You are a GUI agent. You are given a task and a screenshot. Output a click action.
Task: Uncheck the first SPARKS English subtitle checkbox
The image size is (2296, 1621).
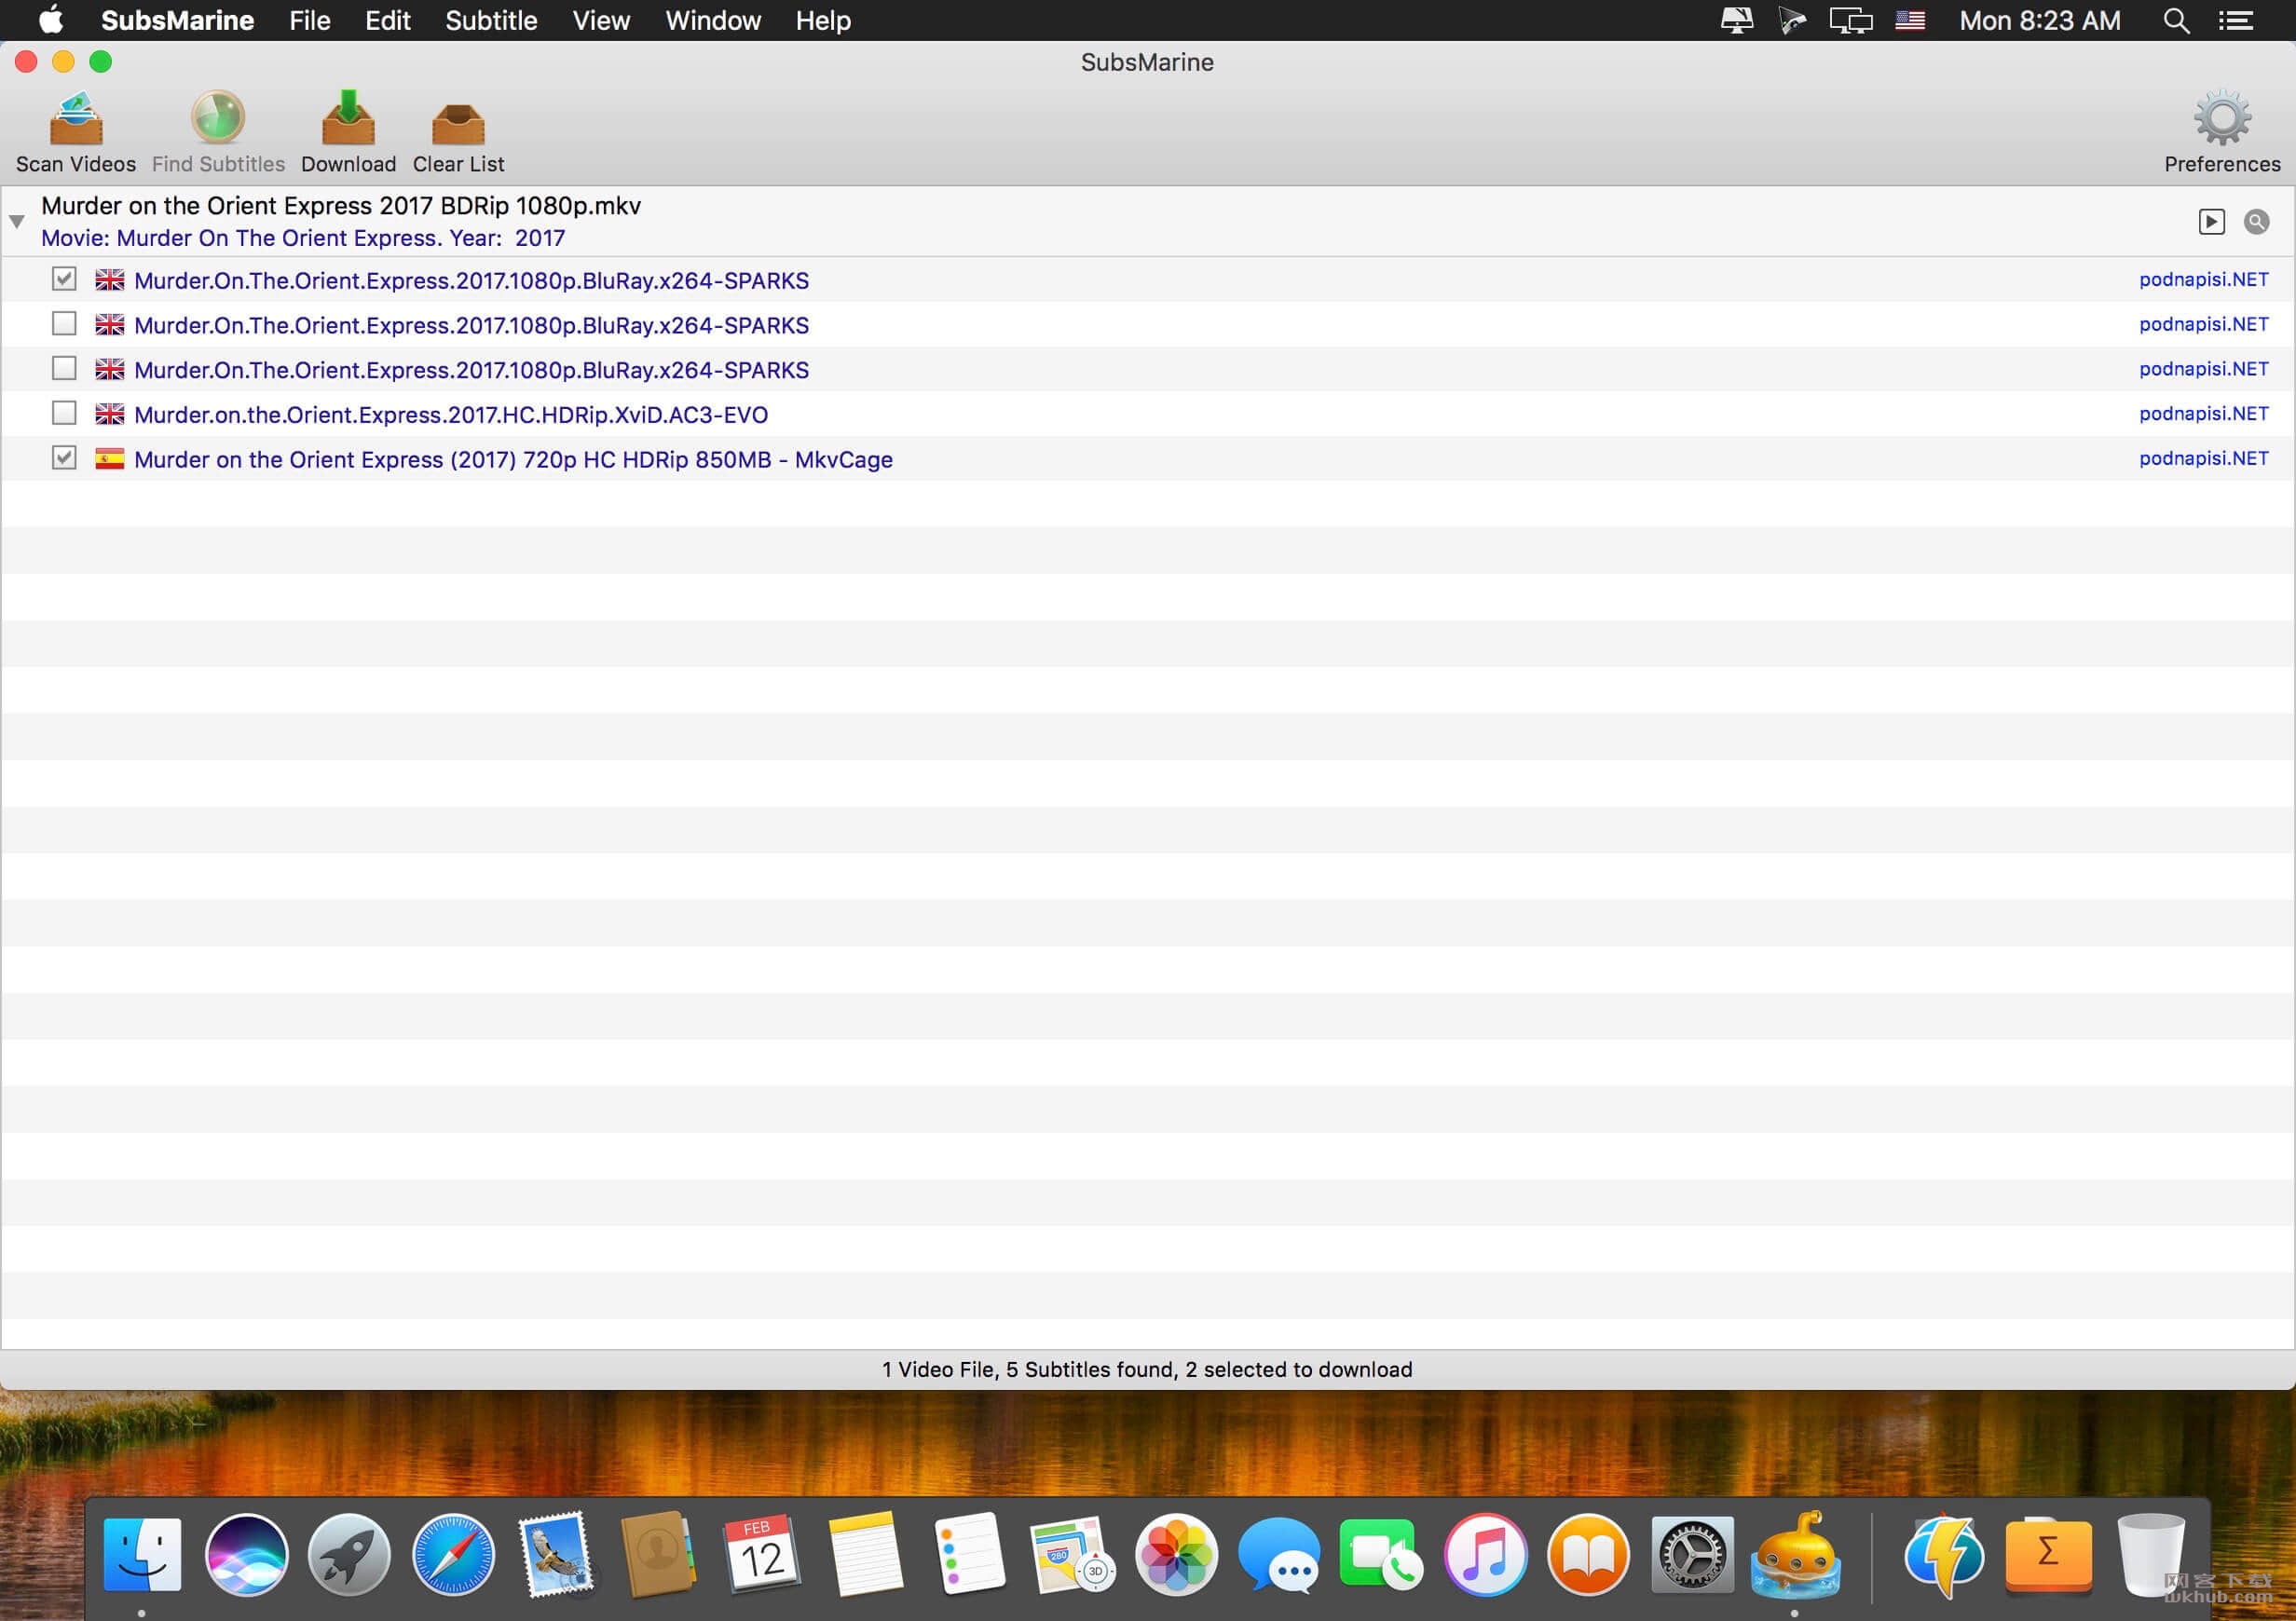(x=64, y=279)
